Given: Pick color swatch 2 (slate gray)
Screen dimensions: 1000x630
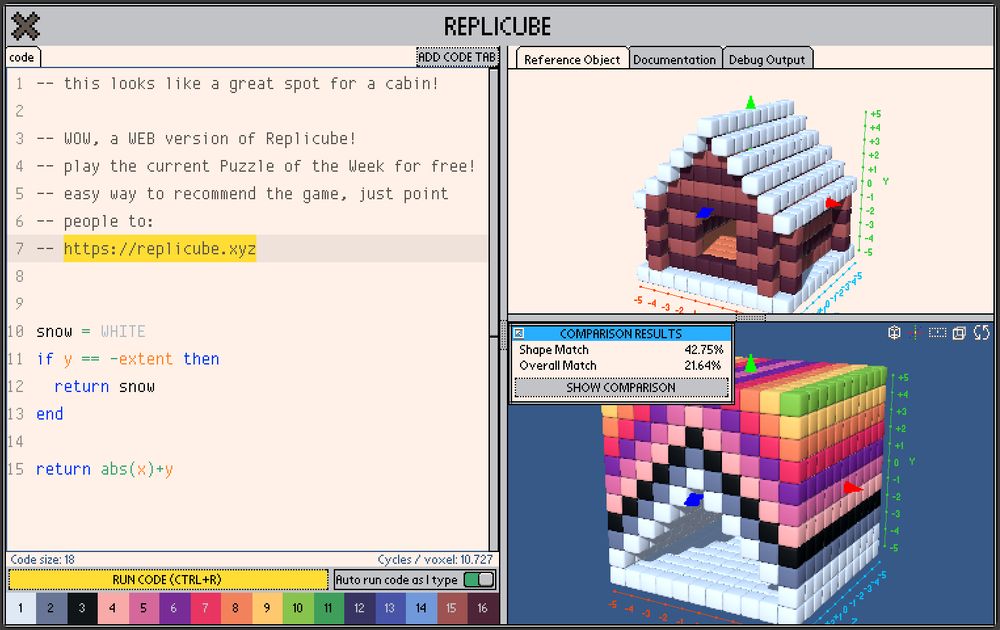Looking at the screenshot, I should (x=51, y=608).
